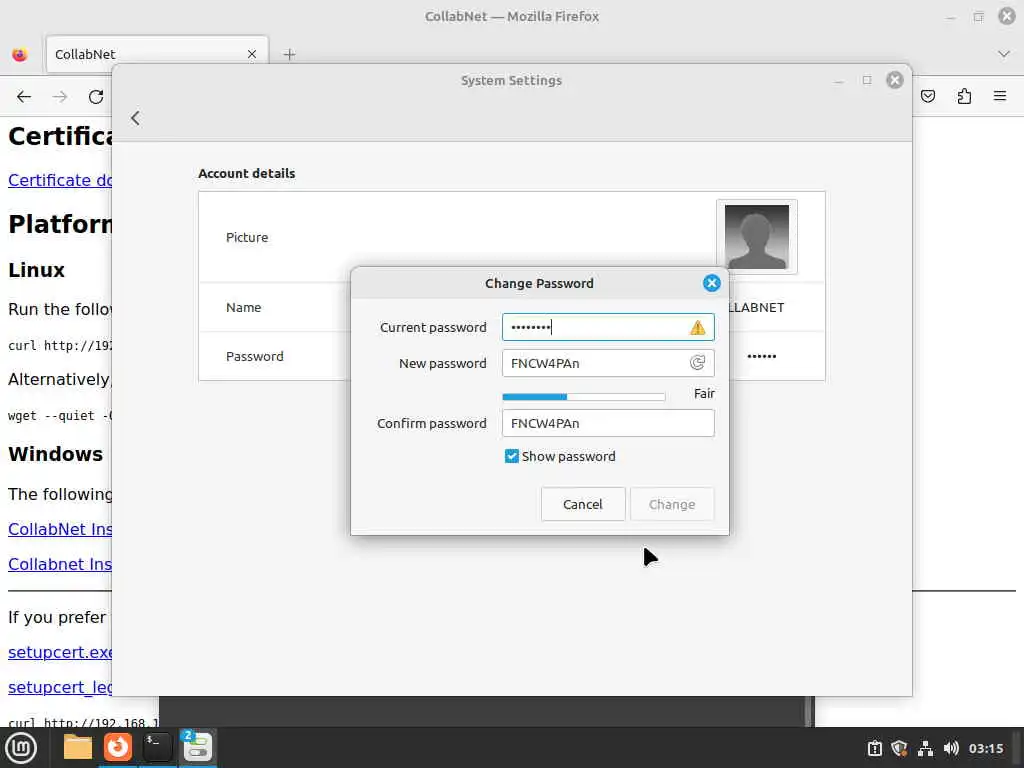The image size is (1024, 768).
Task: Click the Picture row label
Action: pyautogui.click(x=247, y=237)
